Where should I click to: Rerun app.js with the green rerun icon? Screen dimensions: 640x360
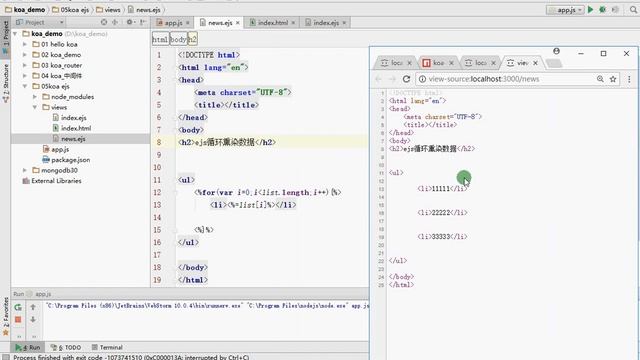(18, 307)
